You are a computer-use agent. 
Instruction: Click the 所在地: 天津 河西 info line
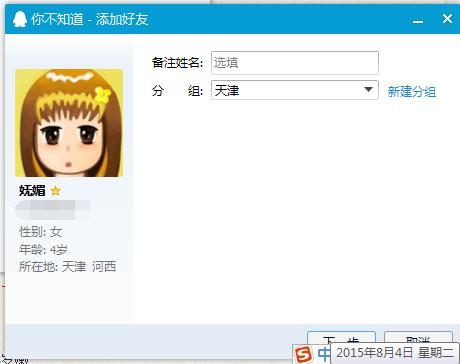coord(68,267)
